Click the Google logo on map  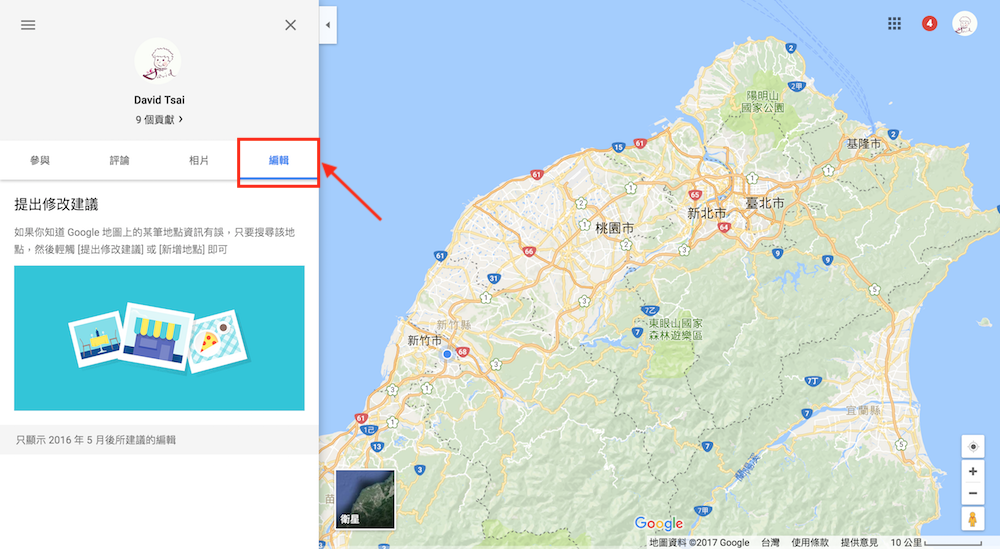click(659, 523)
